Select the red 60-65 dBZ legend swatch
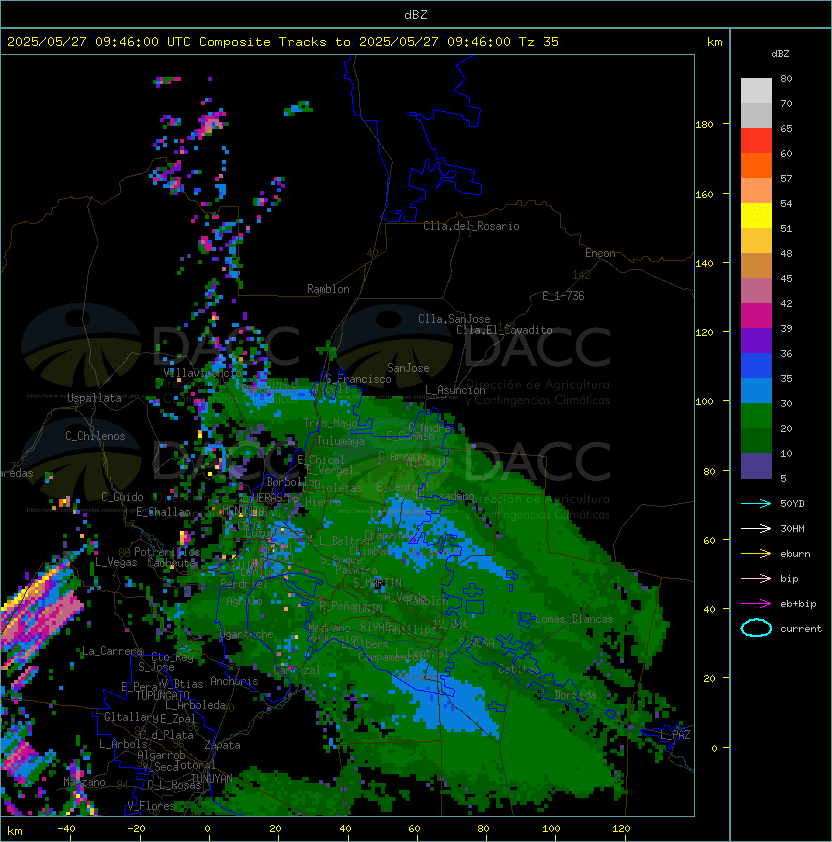The width and height of the screenshot is (832, 842). [x=756, y=141]
